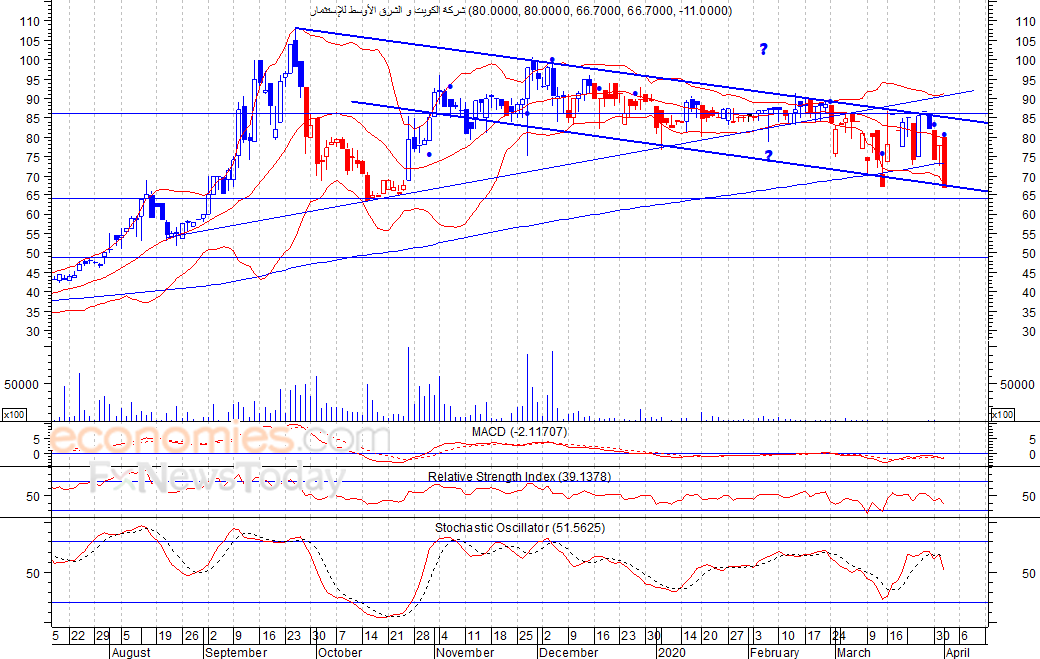
Task: Click the x100 volume scale label on left axis
Action: (x=14, y=414)
